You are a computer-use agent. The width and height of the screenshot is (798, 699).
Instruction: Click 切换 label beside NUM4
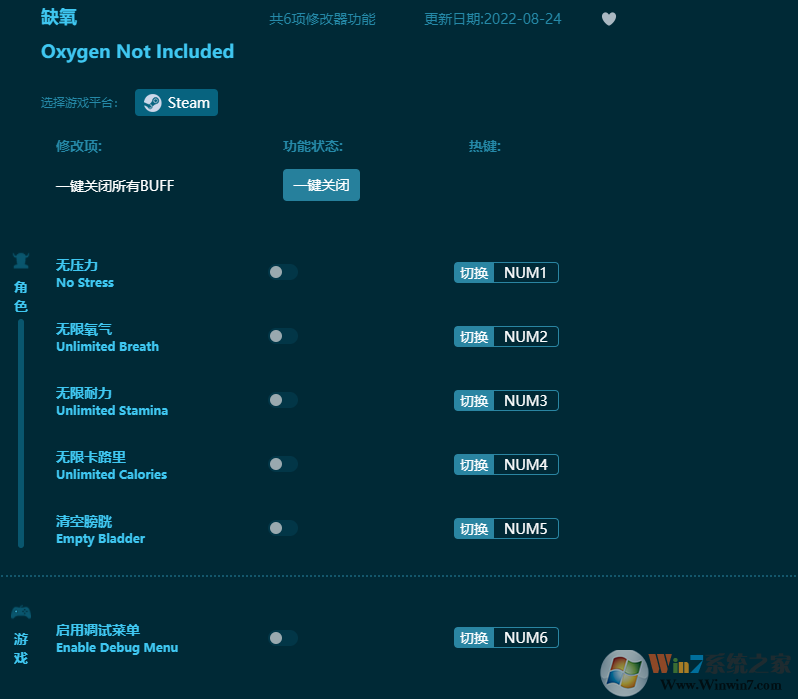tap(474, 465)
